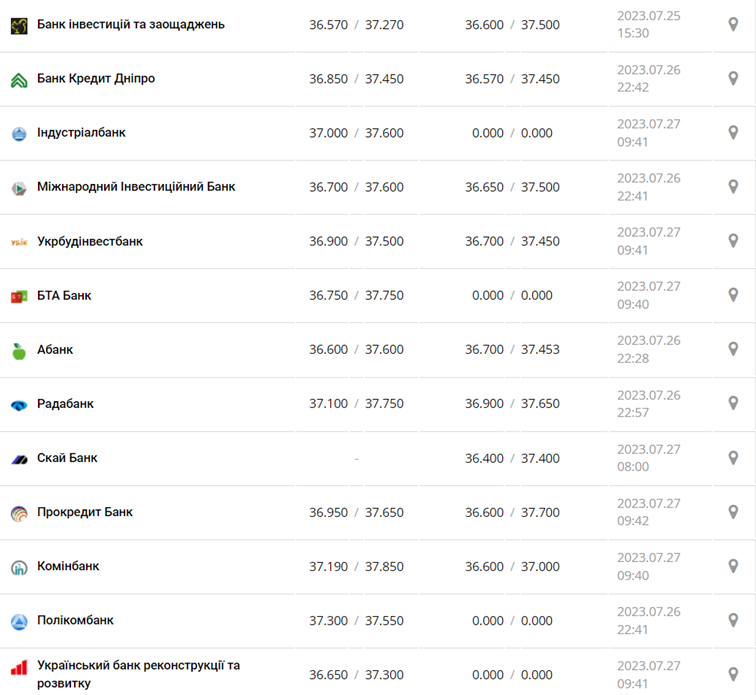
Task: Click the Індустріалбанк logo icon
Action: tap(19, 133)
